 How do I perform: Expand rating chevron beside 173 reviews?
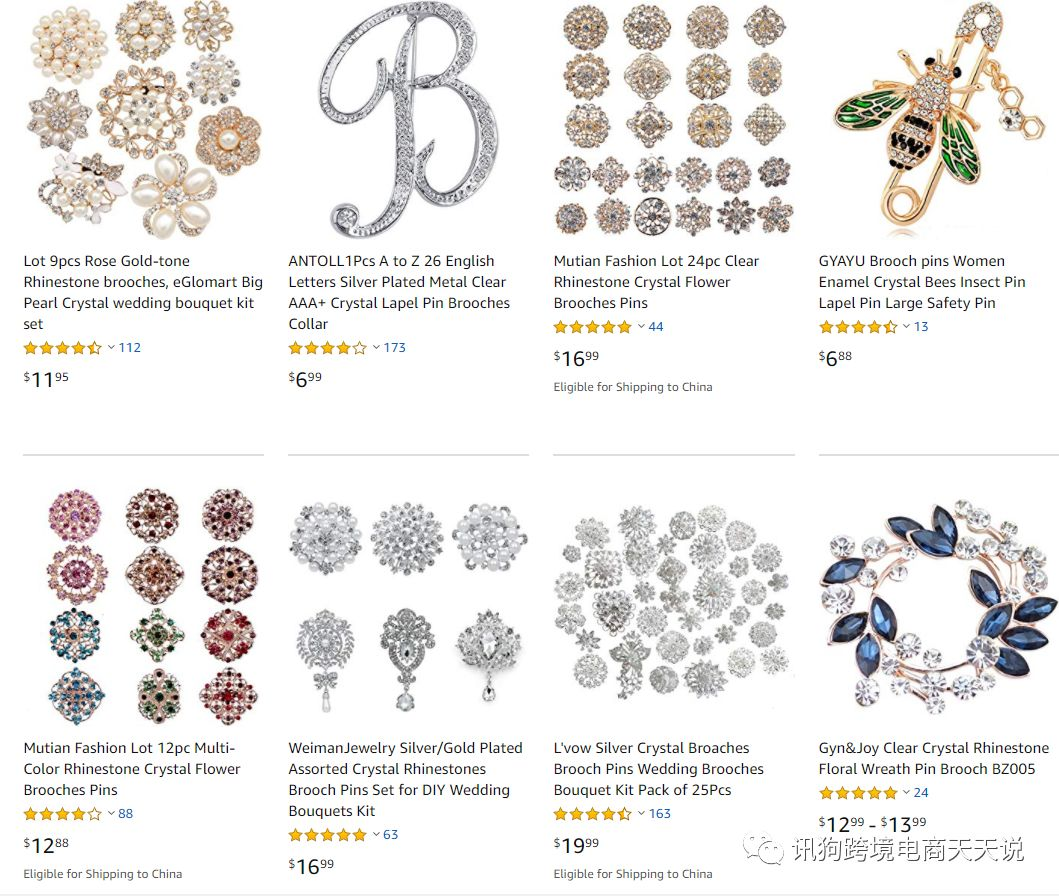click(376, 348)
